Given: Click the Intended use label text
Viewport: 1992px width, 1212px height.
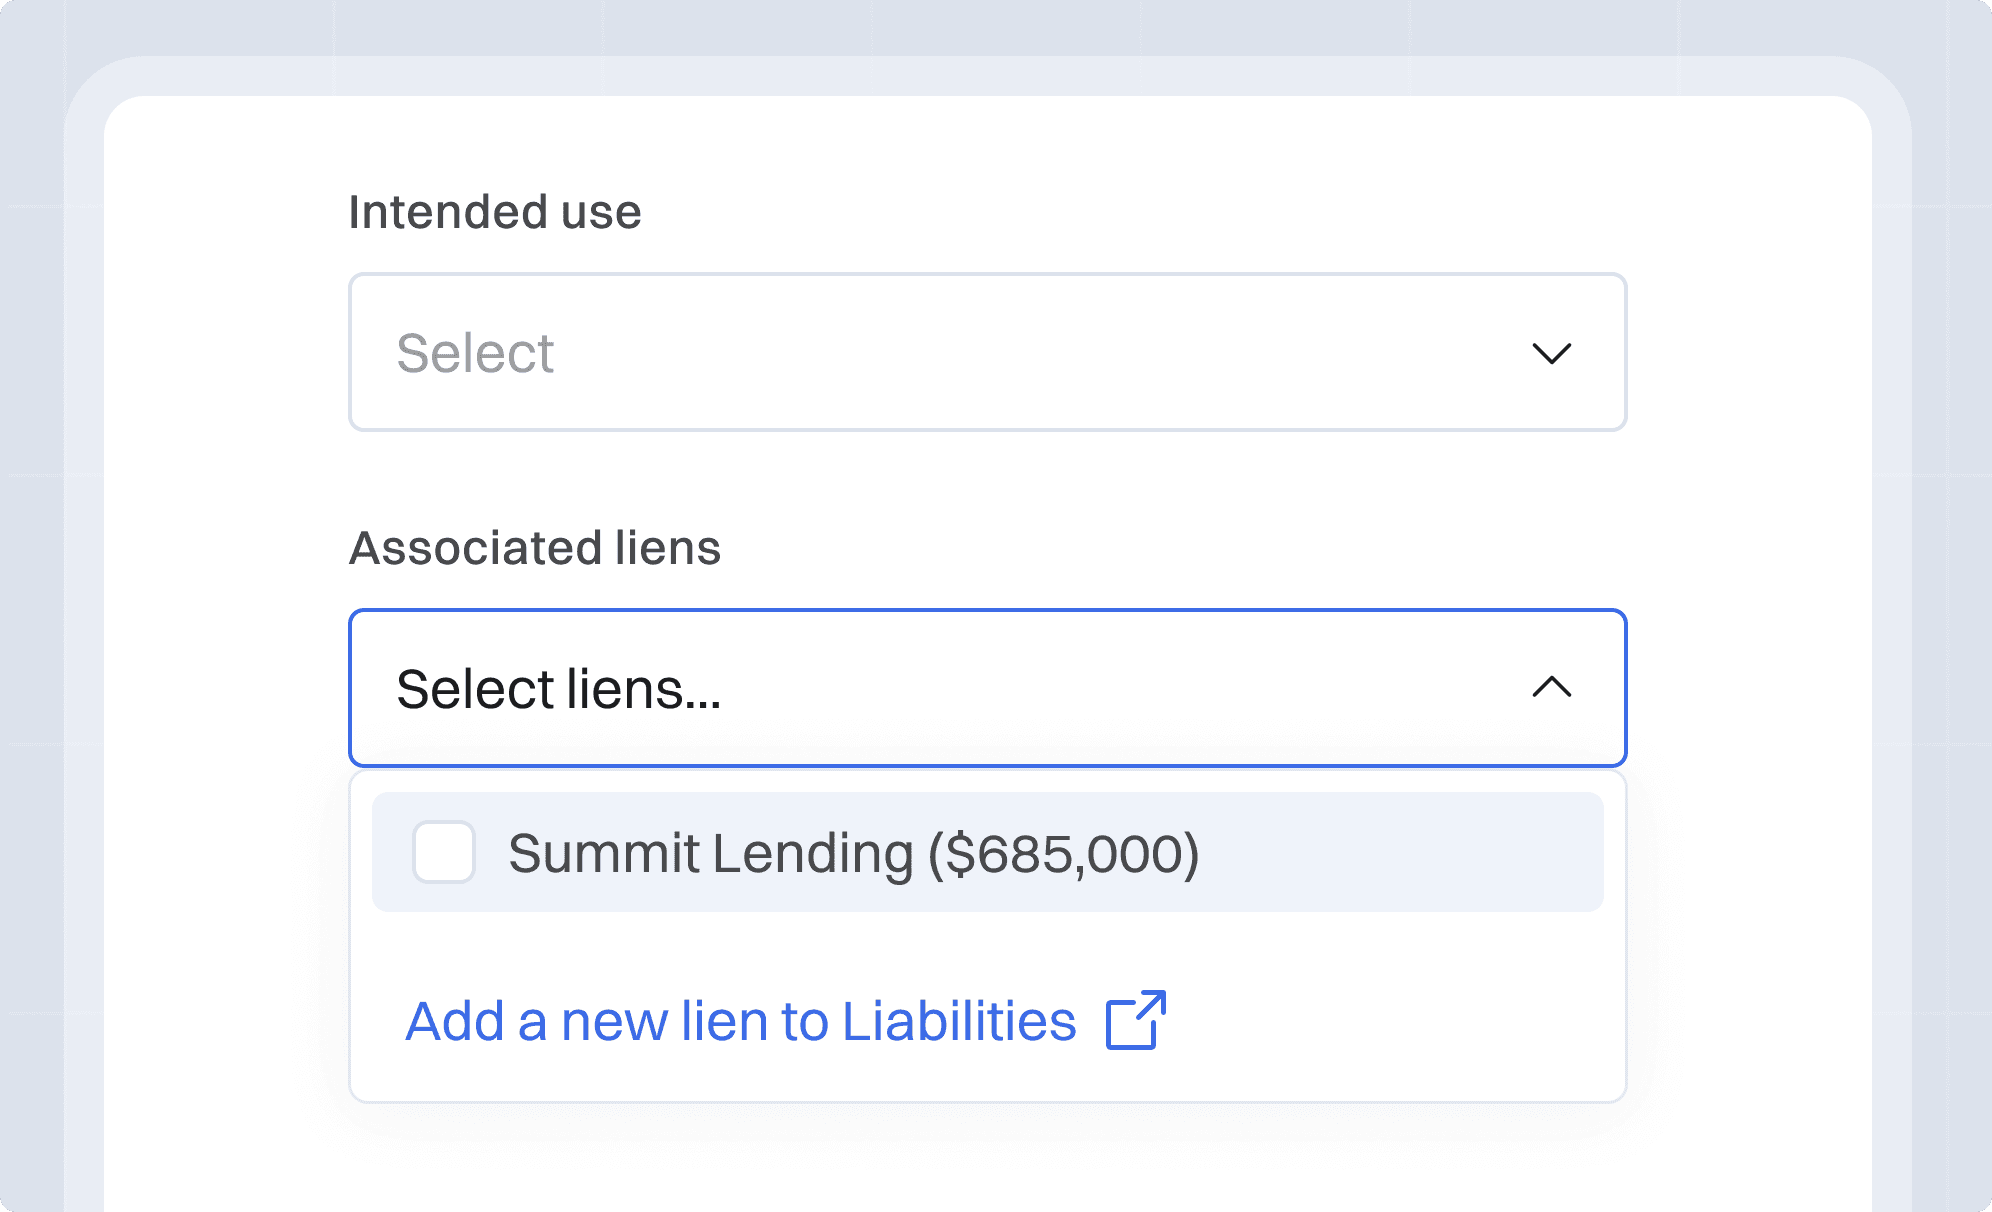Looking at the screenshot, I should point(494,211).
